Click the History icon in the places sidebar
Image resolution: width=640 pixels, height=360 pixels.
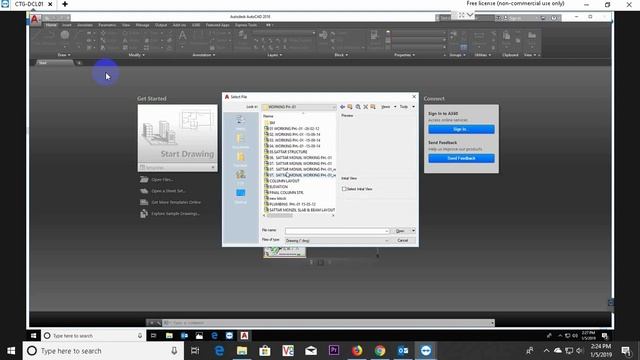point(240,122)
